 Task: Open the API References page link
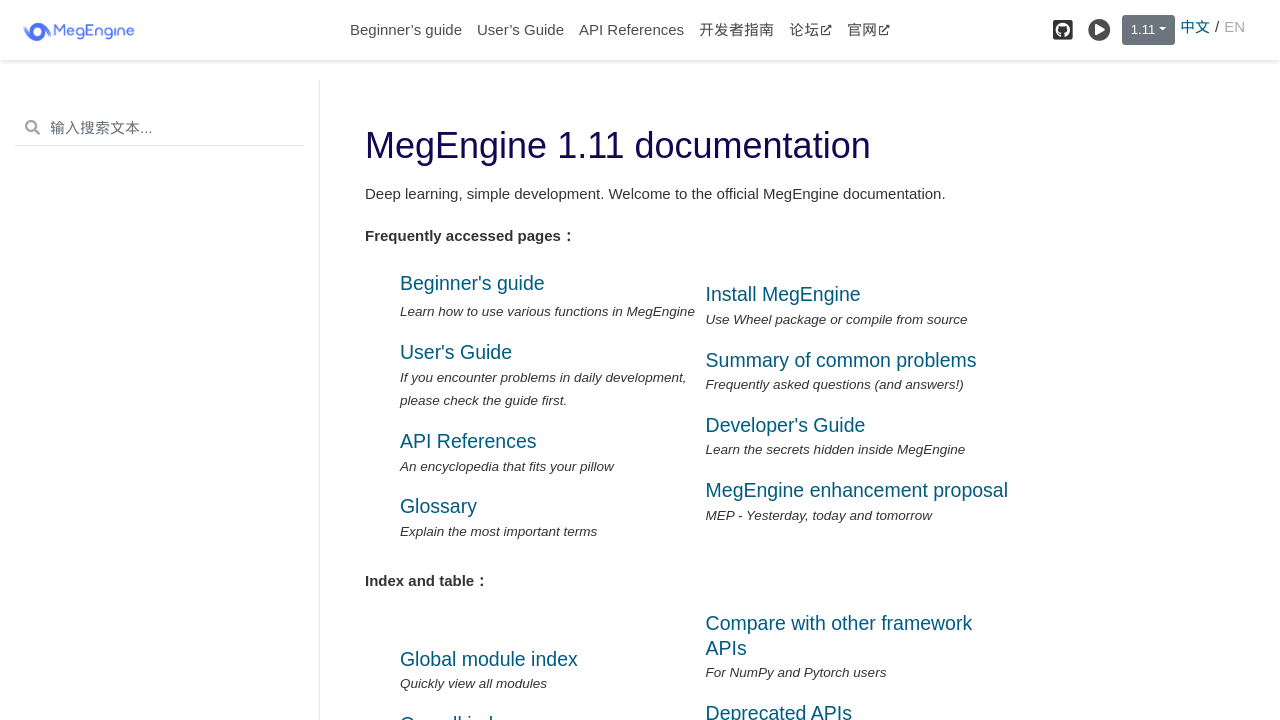[x=468, y=441]
